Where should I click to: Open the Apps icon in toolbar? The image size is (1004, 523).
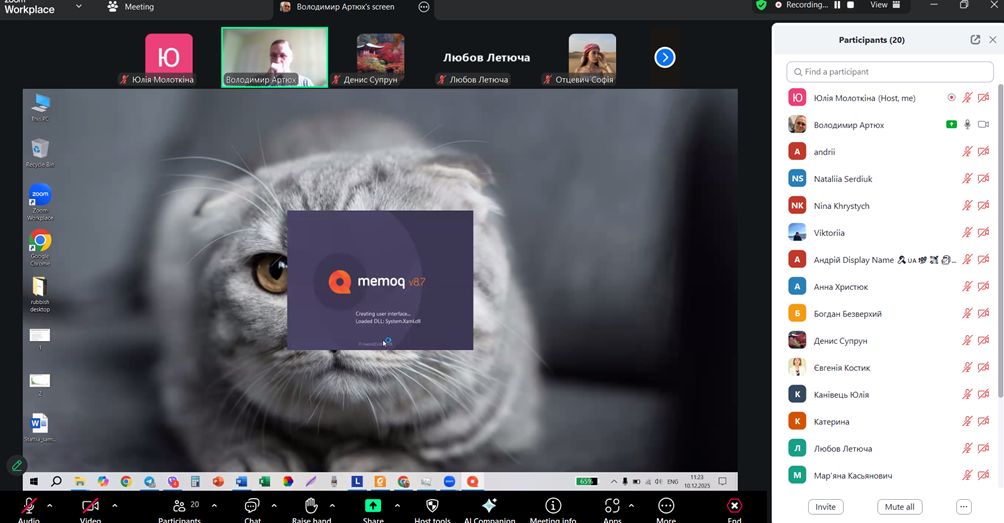tap(612, 506)
